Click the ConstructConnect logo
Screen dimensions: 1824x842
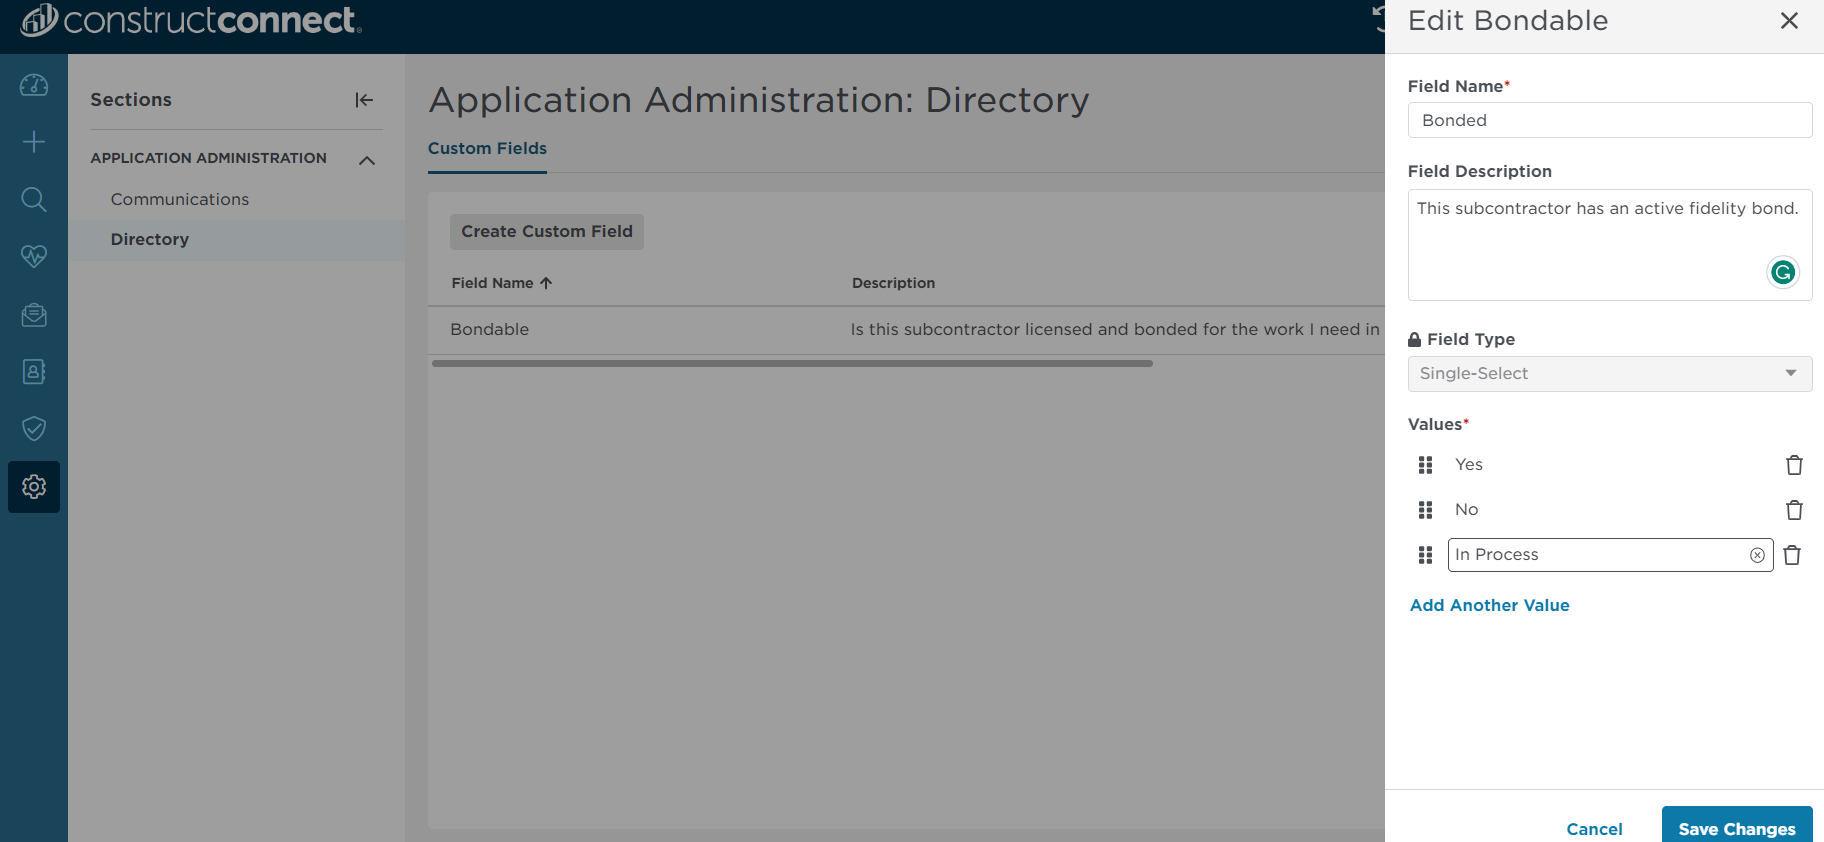coord(191,20)
